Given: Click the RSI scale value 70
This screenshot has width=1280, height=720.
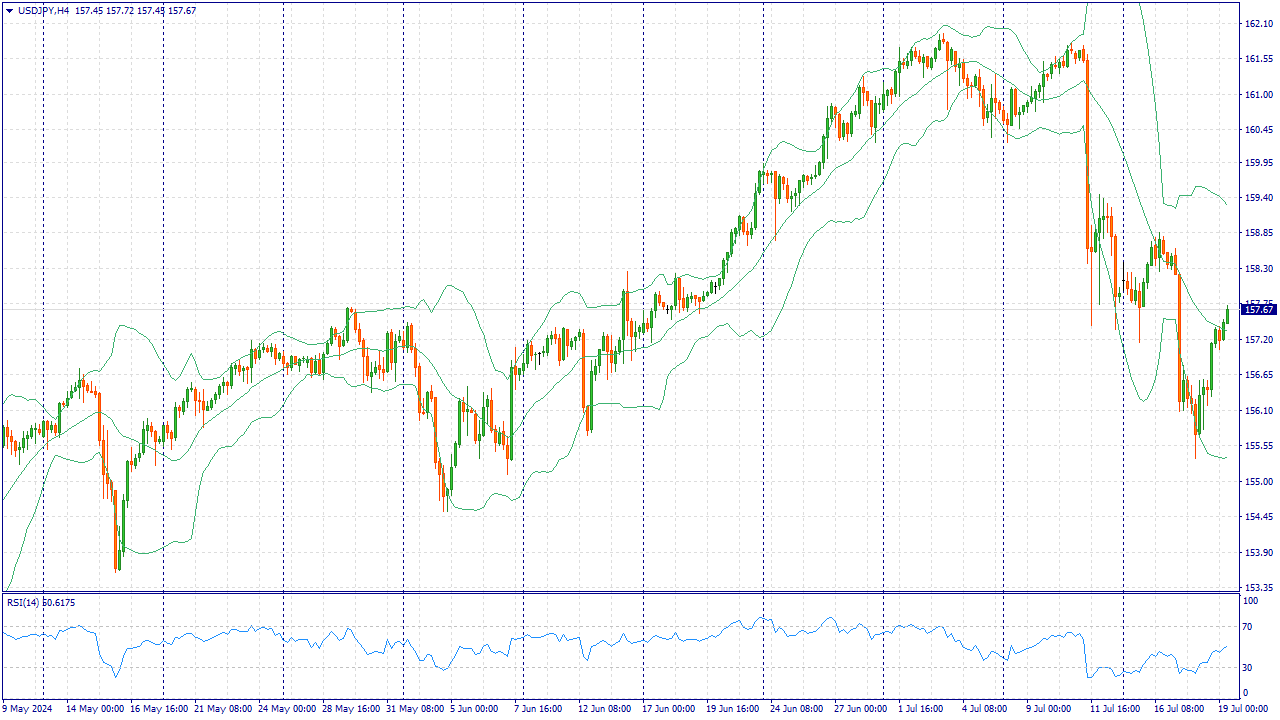Looking at the screenshot, I should click(1248, 627).
